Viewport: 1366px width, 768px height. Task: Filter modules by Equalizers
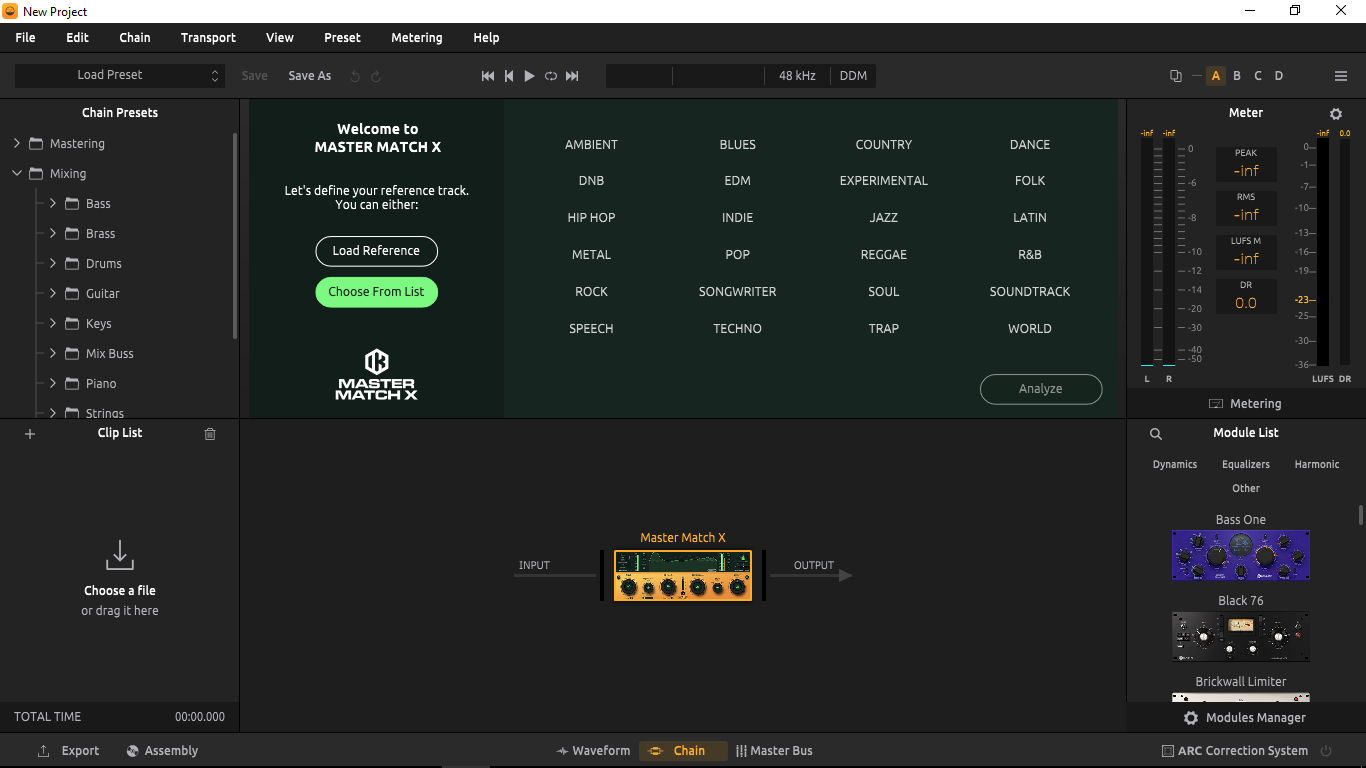[x=1246, y=465]
